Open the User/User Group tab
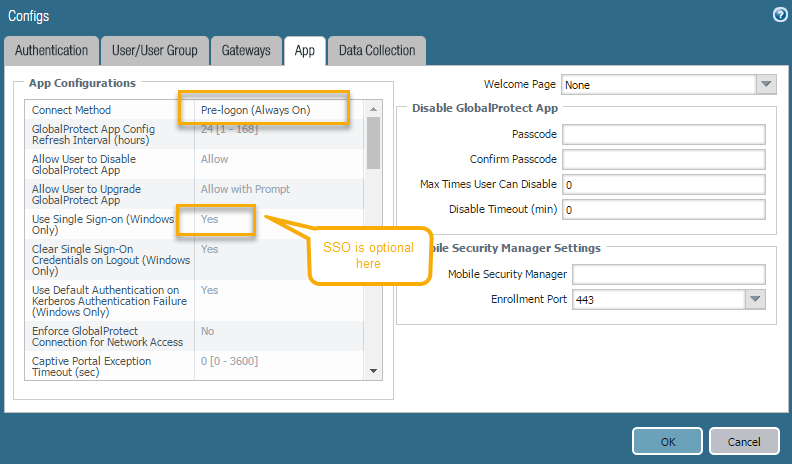This screenshot has width=792, height=464. pyautogui.click(x=155, y=50)
